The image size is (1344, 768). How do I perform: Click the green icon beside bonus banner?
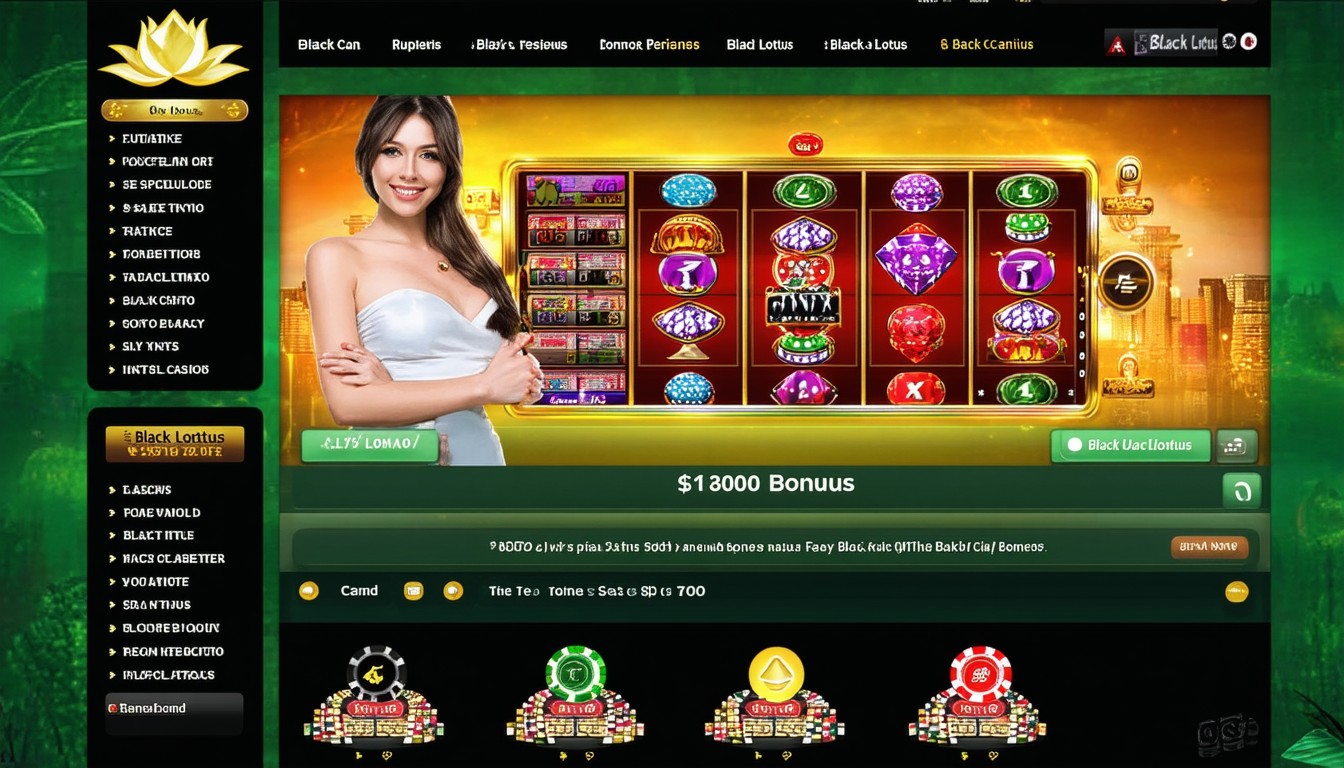point(1241,492)
